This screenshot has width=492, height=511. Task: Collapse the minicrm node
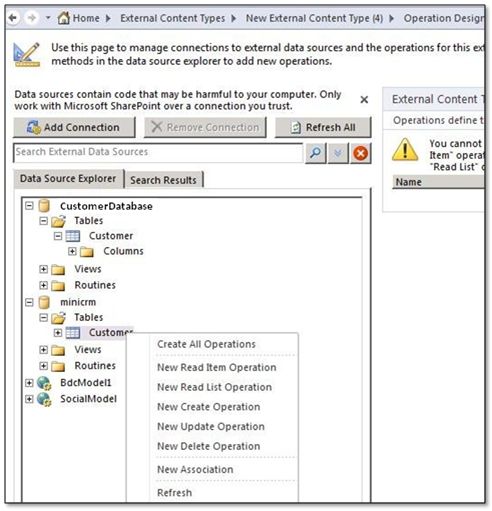point(29,302)
